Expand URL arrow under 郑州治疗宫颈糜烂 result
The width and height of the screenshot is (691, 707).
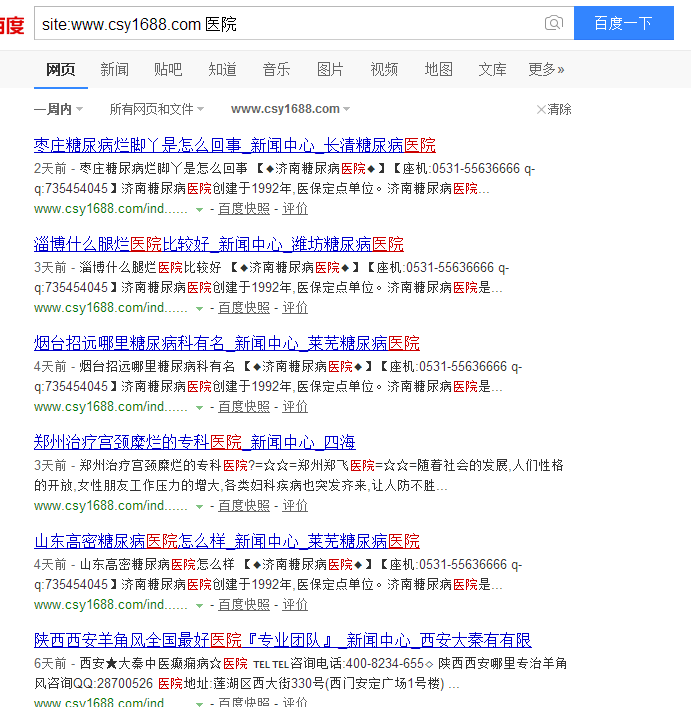click(199, 507)
